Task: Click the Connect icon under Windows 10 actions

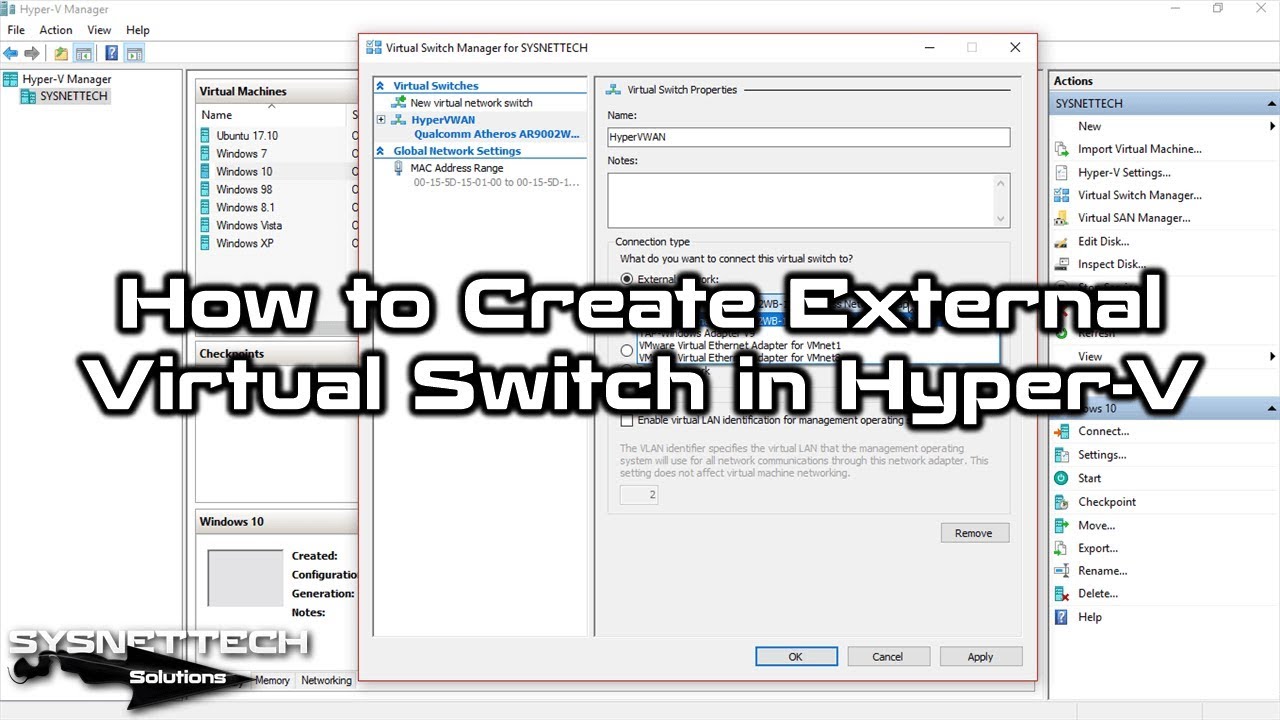Action: (1062, 431)
